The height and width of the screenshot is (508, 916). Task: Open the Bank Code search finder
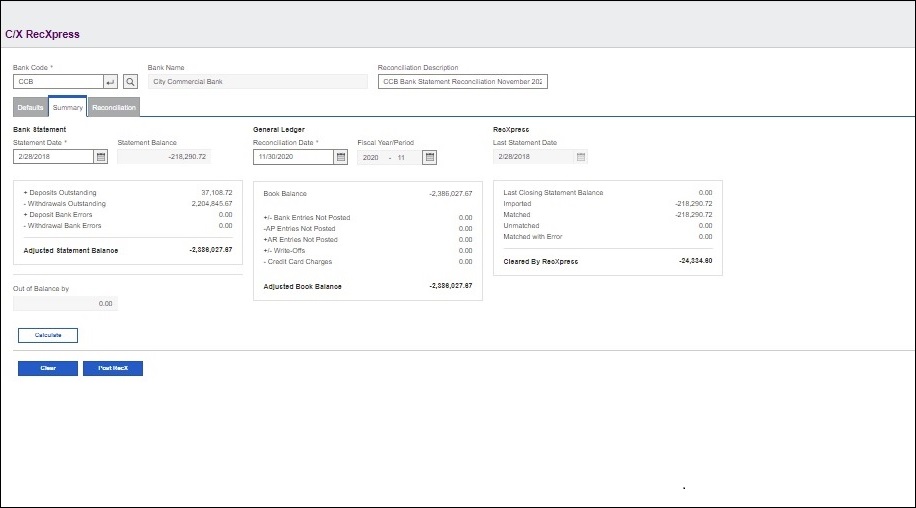pos(130,82)
